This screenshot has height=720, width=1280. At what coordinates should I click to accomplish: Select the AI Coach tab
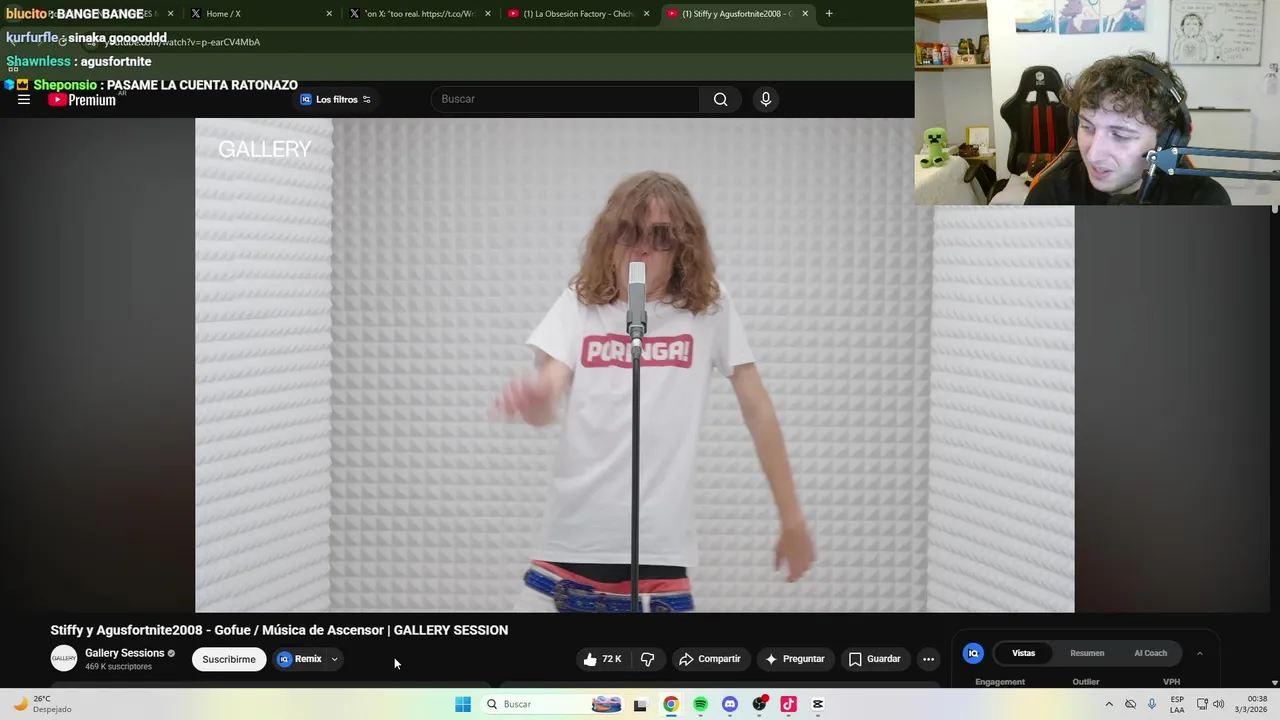point(1150,653)
